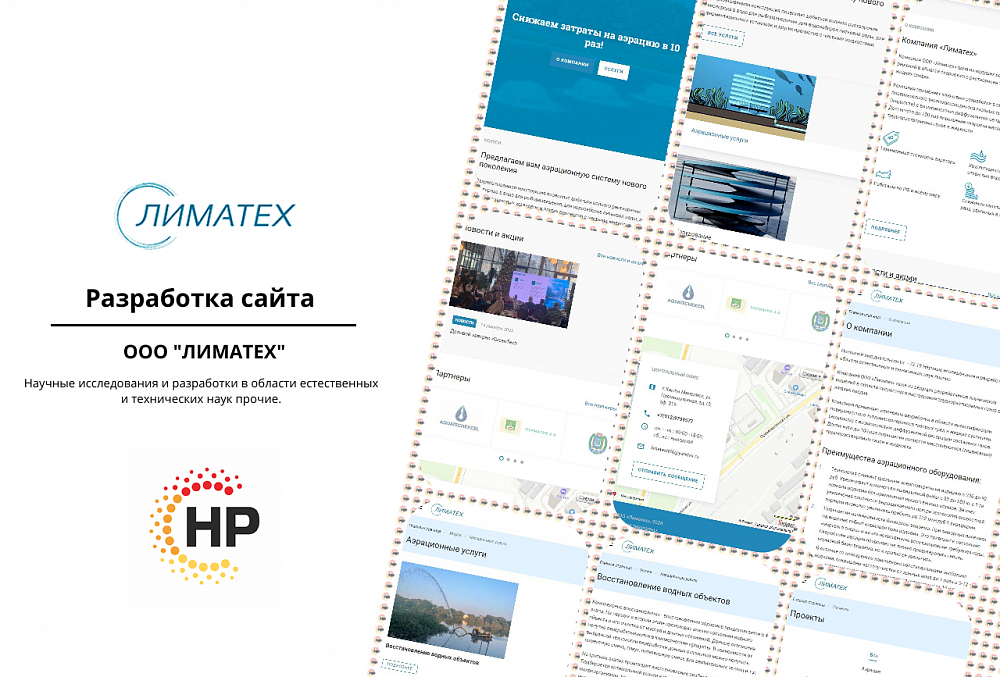Click the Центральный офис label in contact card
Screen dimensions: 1000x677
point(675,372)
